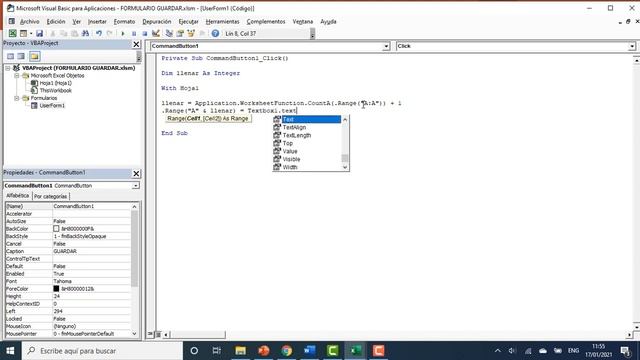Open the CommandButton1 object dropdown above code
The width and height of the screenshot is (640, 360).
pyautogui.click(x=386, y=47)
